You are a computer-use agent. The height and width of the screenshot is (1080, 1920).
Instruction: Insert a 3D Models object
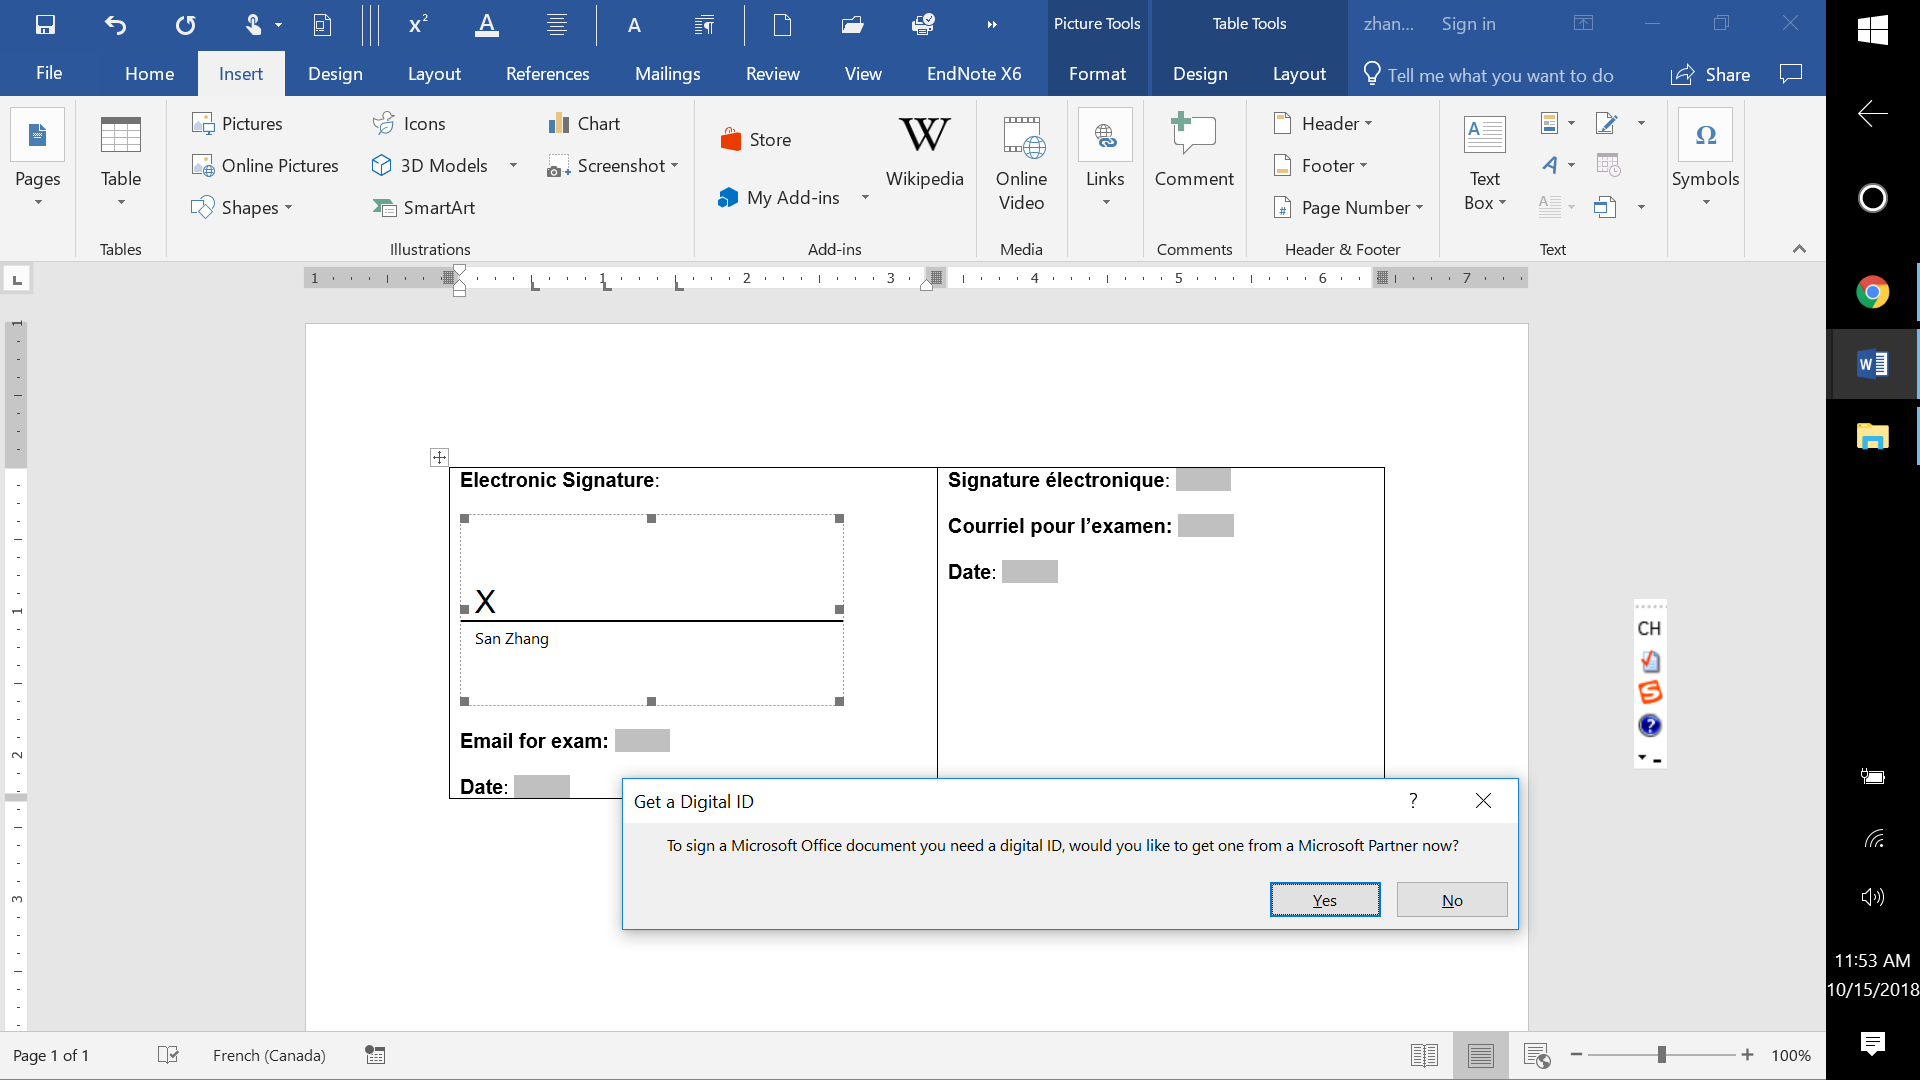[x=430, y=166]
